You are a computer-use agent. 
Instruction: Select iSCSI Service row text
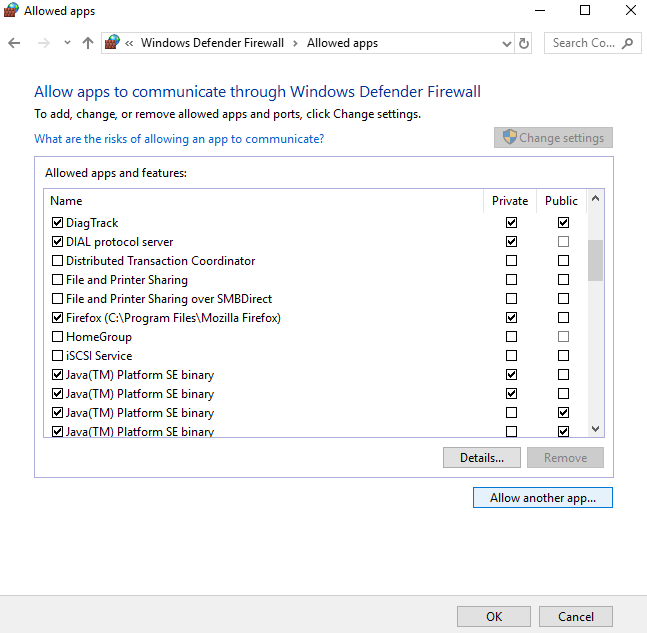point(99,356)
